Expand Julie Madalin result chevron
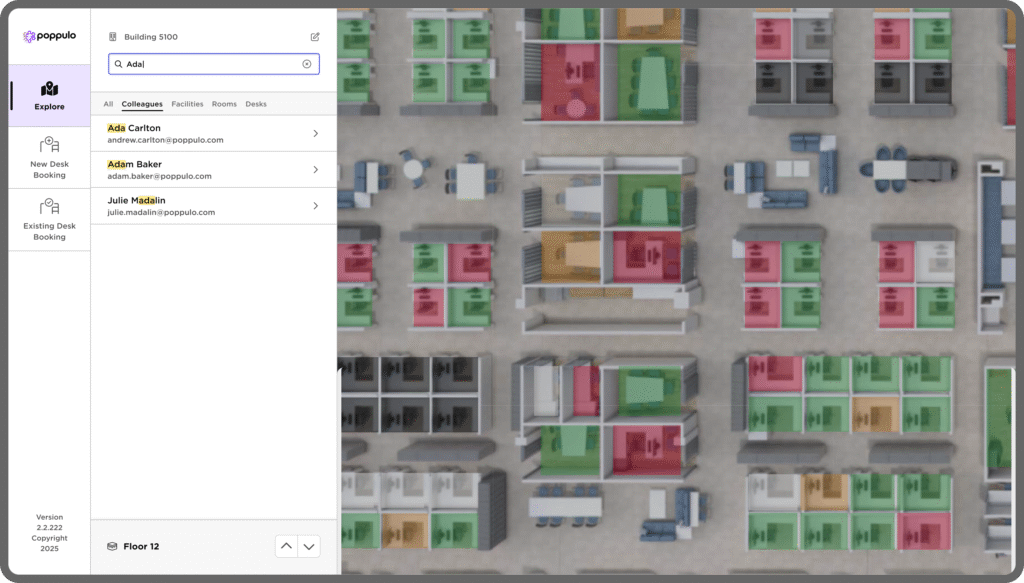 [x=315, y=206]
